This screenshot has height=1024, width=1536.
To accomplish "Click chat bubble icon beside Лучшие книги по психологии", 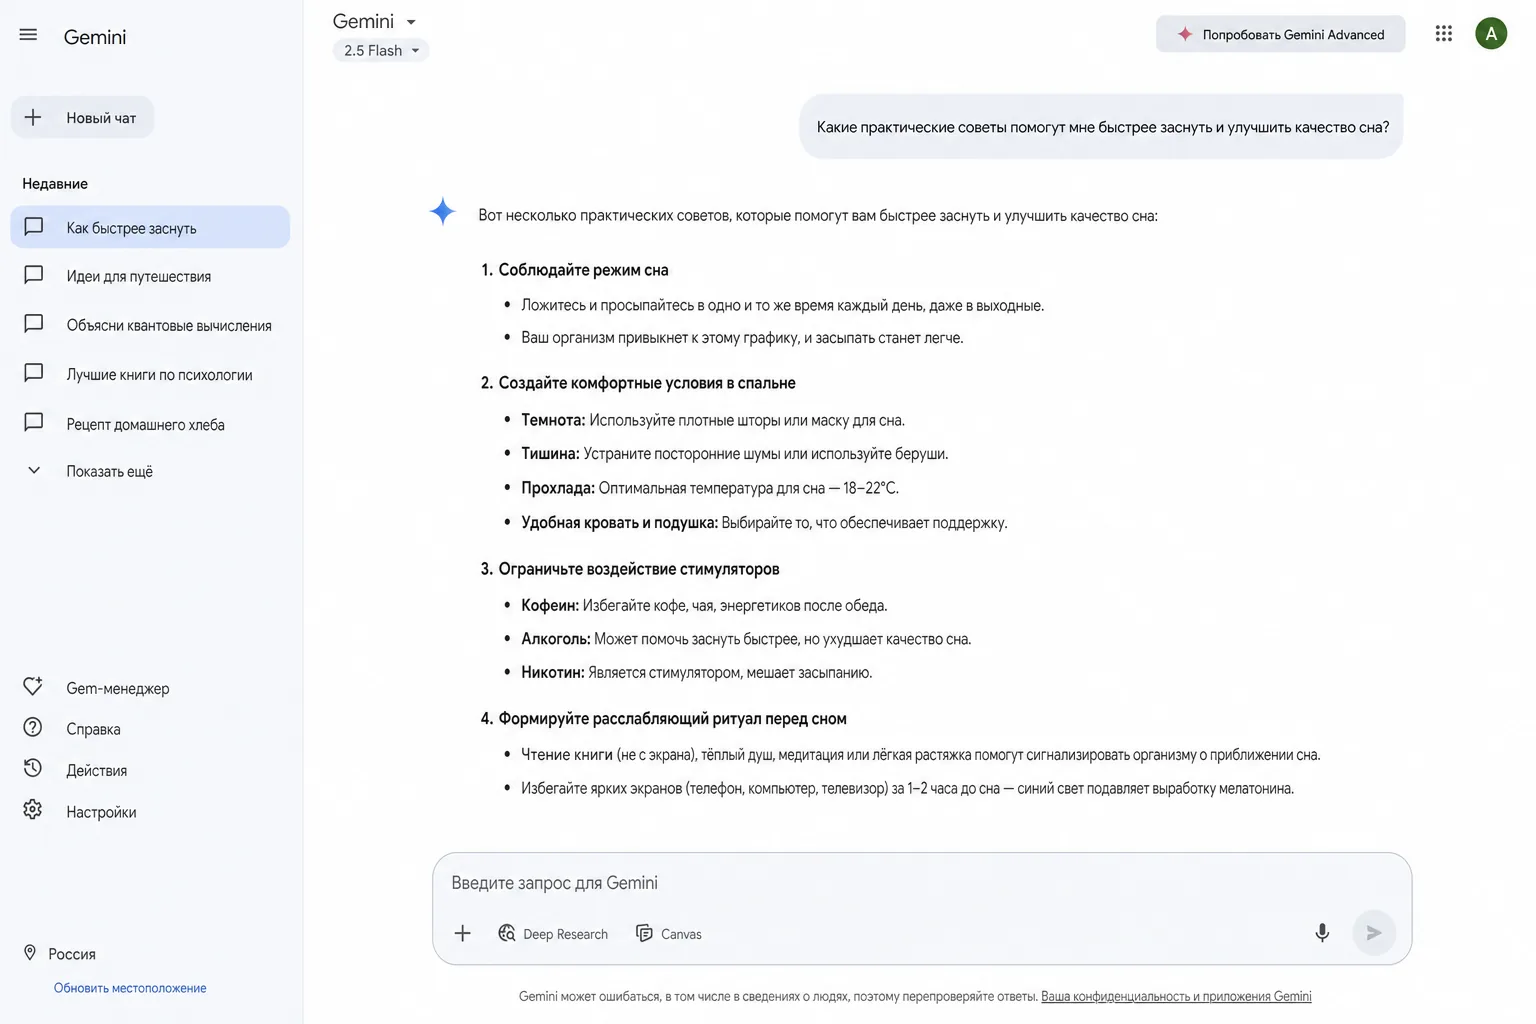I will (x=34, y=373).
